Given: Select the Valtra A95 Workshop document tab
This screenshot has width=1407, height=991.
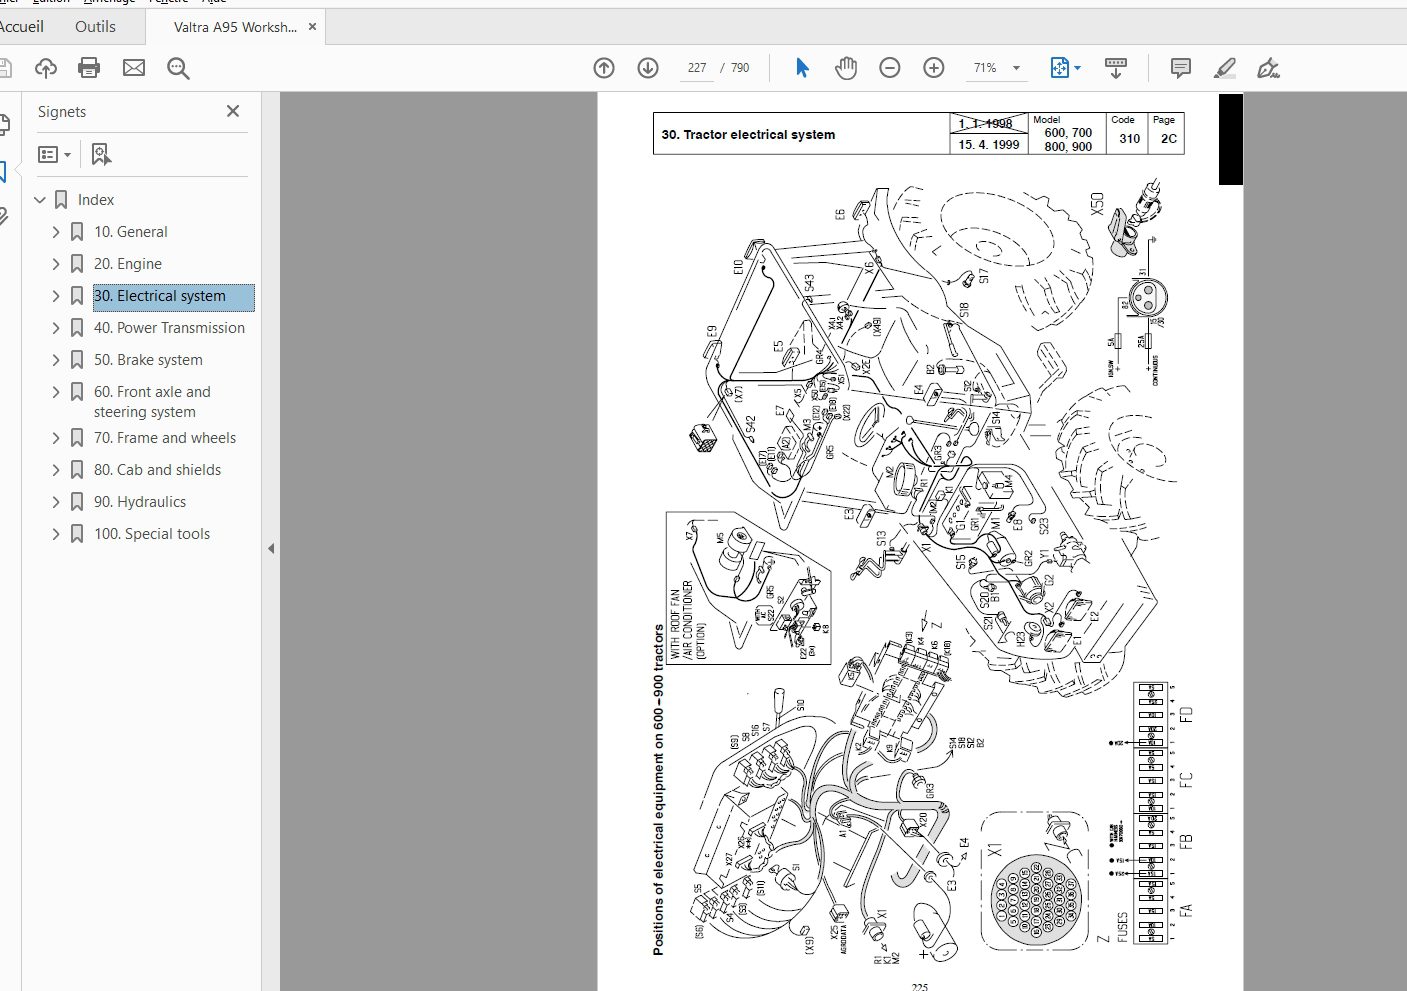Looking at the screenshot, I should coord(235,27).
